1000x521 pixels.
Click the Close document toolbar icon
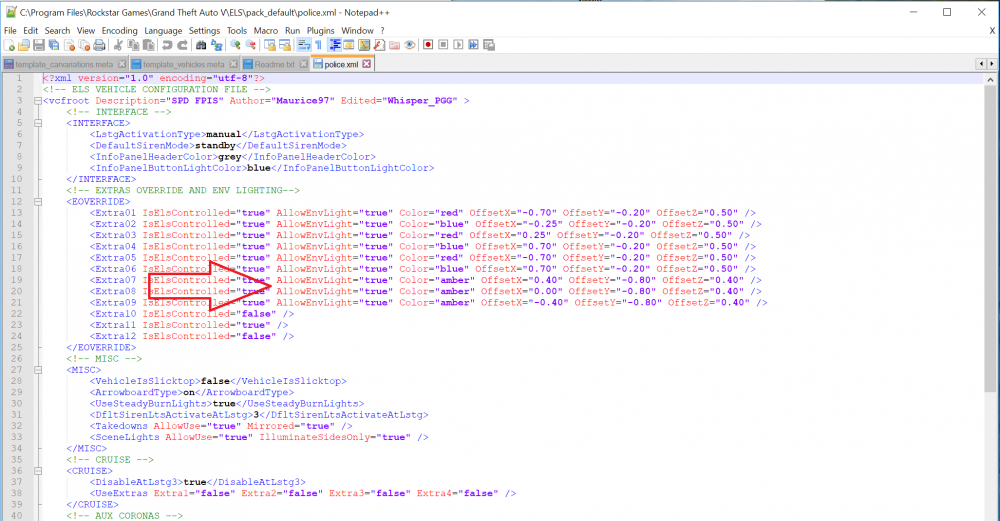pyautogui.click(x=69, y=45)
